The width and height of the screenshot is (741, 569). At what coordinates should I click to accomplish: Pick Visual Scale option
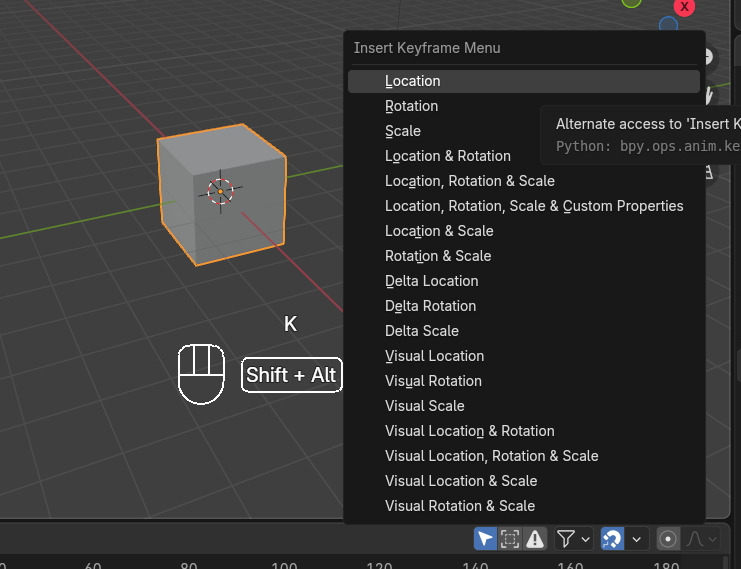click(524, 406)
